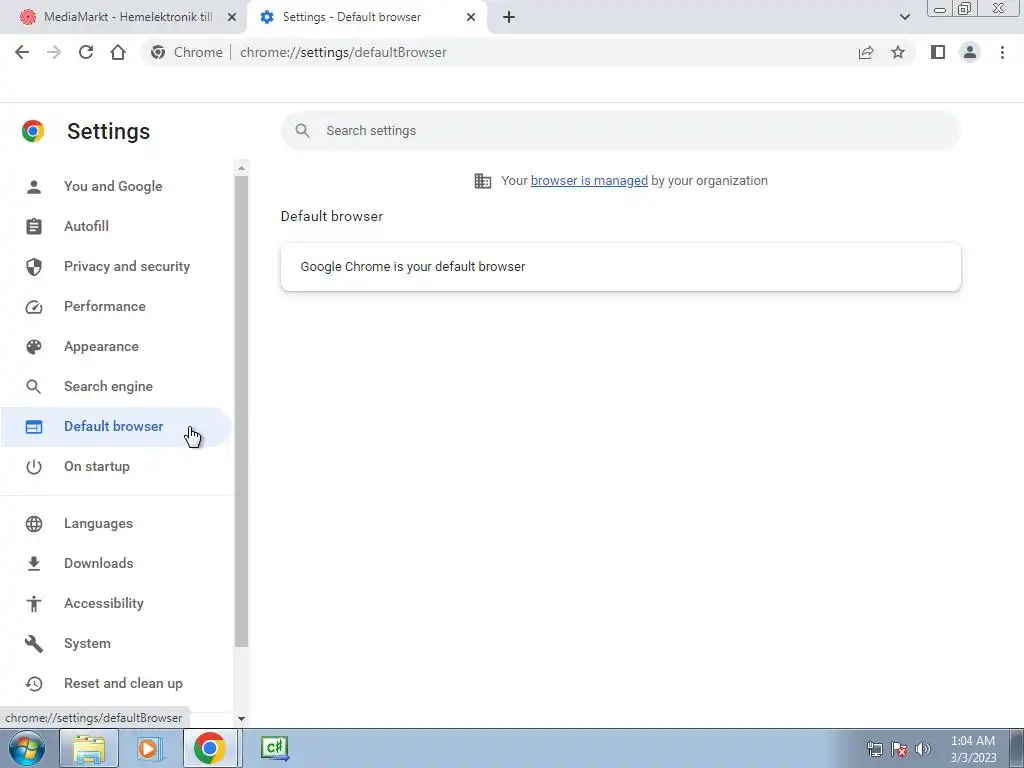The width and height of the screenshot is (1024, 768).
Task: Click the Accessibility figure icon
Action: click(x=34, y=603)
